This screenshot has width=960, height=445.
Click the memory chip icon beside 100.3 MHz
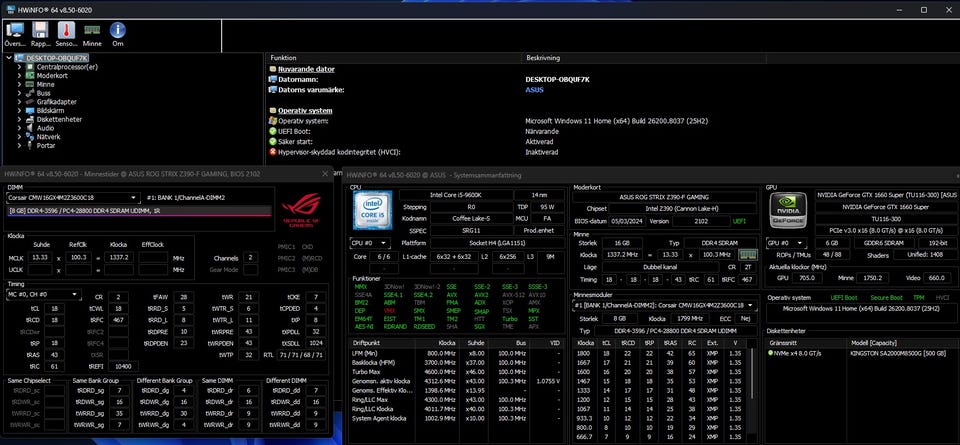tap(748, 255)
